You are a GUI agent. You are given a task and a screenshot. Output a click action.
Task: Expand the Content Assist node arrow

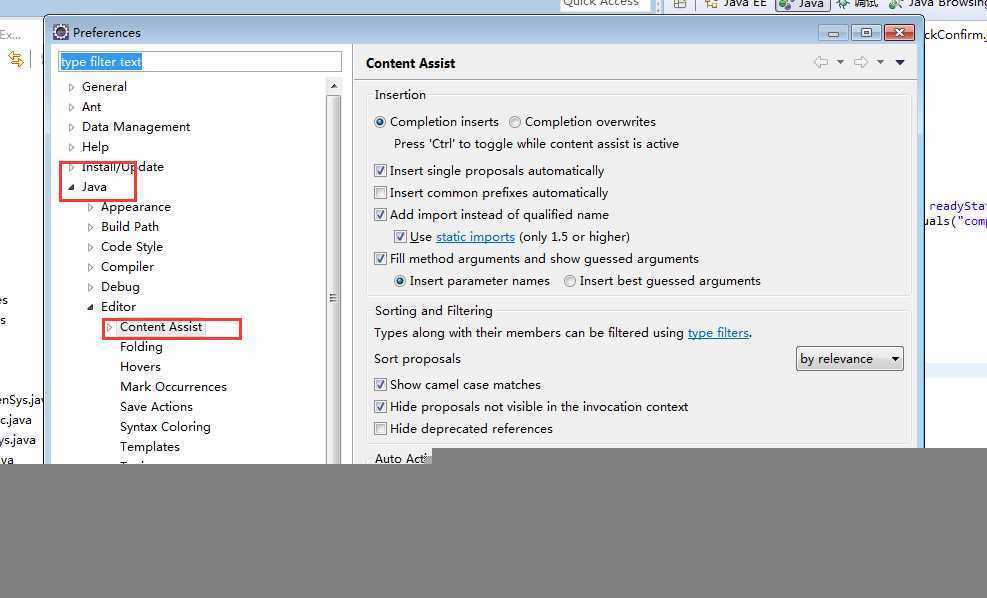point(110,327)
